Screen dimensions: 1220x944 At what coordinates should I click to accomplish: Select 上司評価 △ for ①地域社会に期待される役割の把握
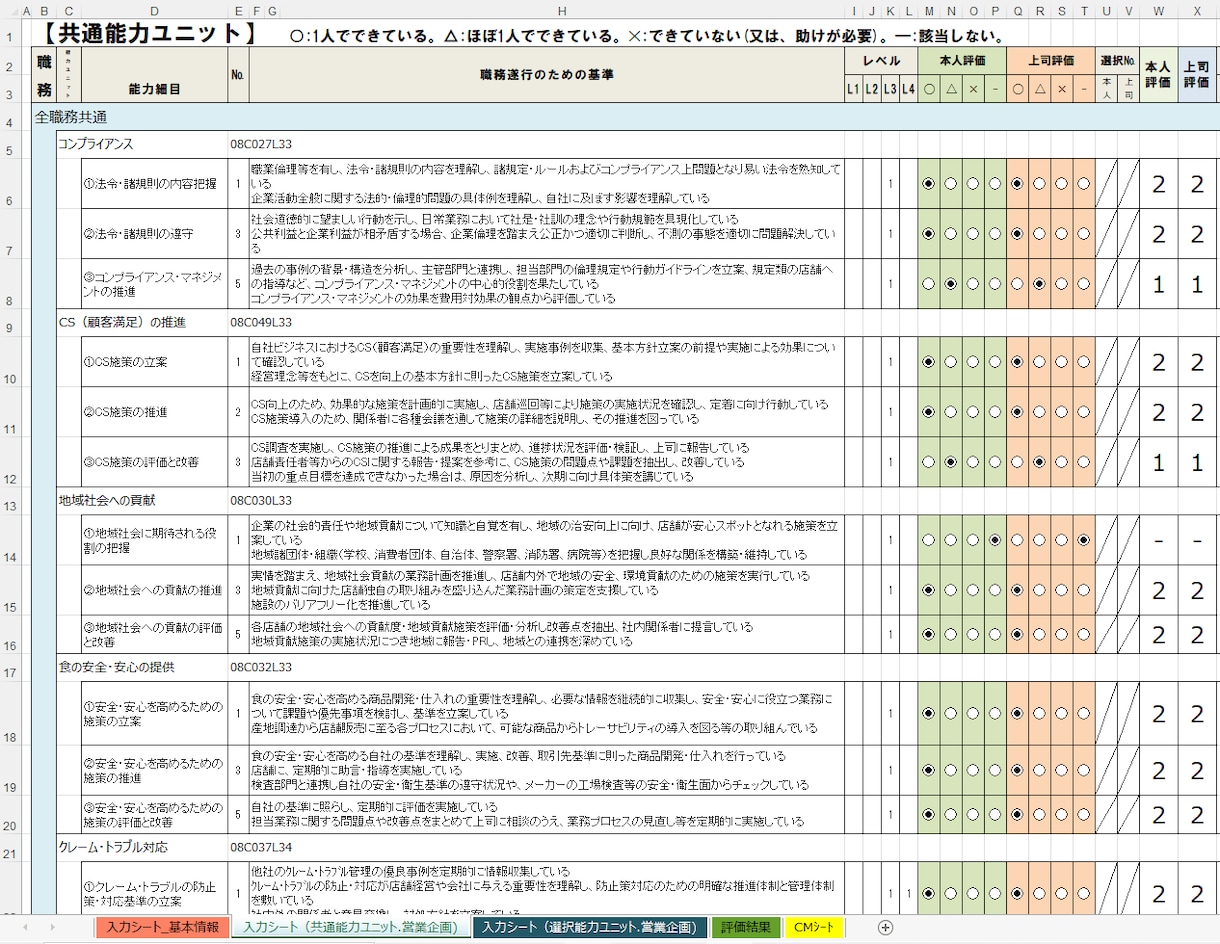[x=1040, y=540]
